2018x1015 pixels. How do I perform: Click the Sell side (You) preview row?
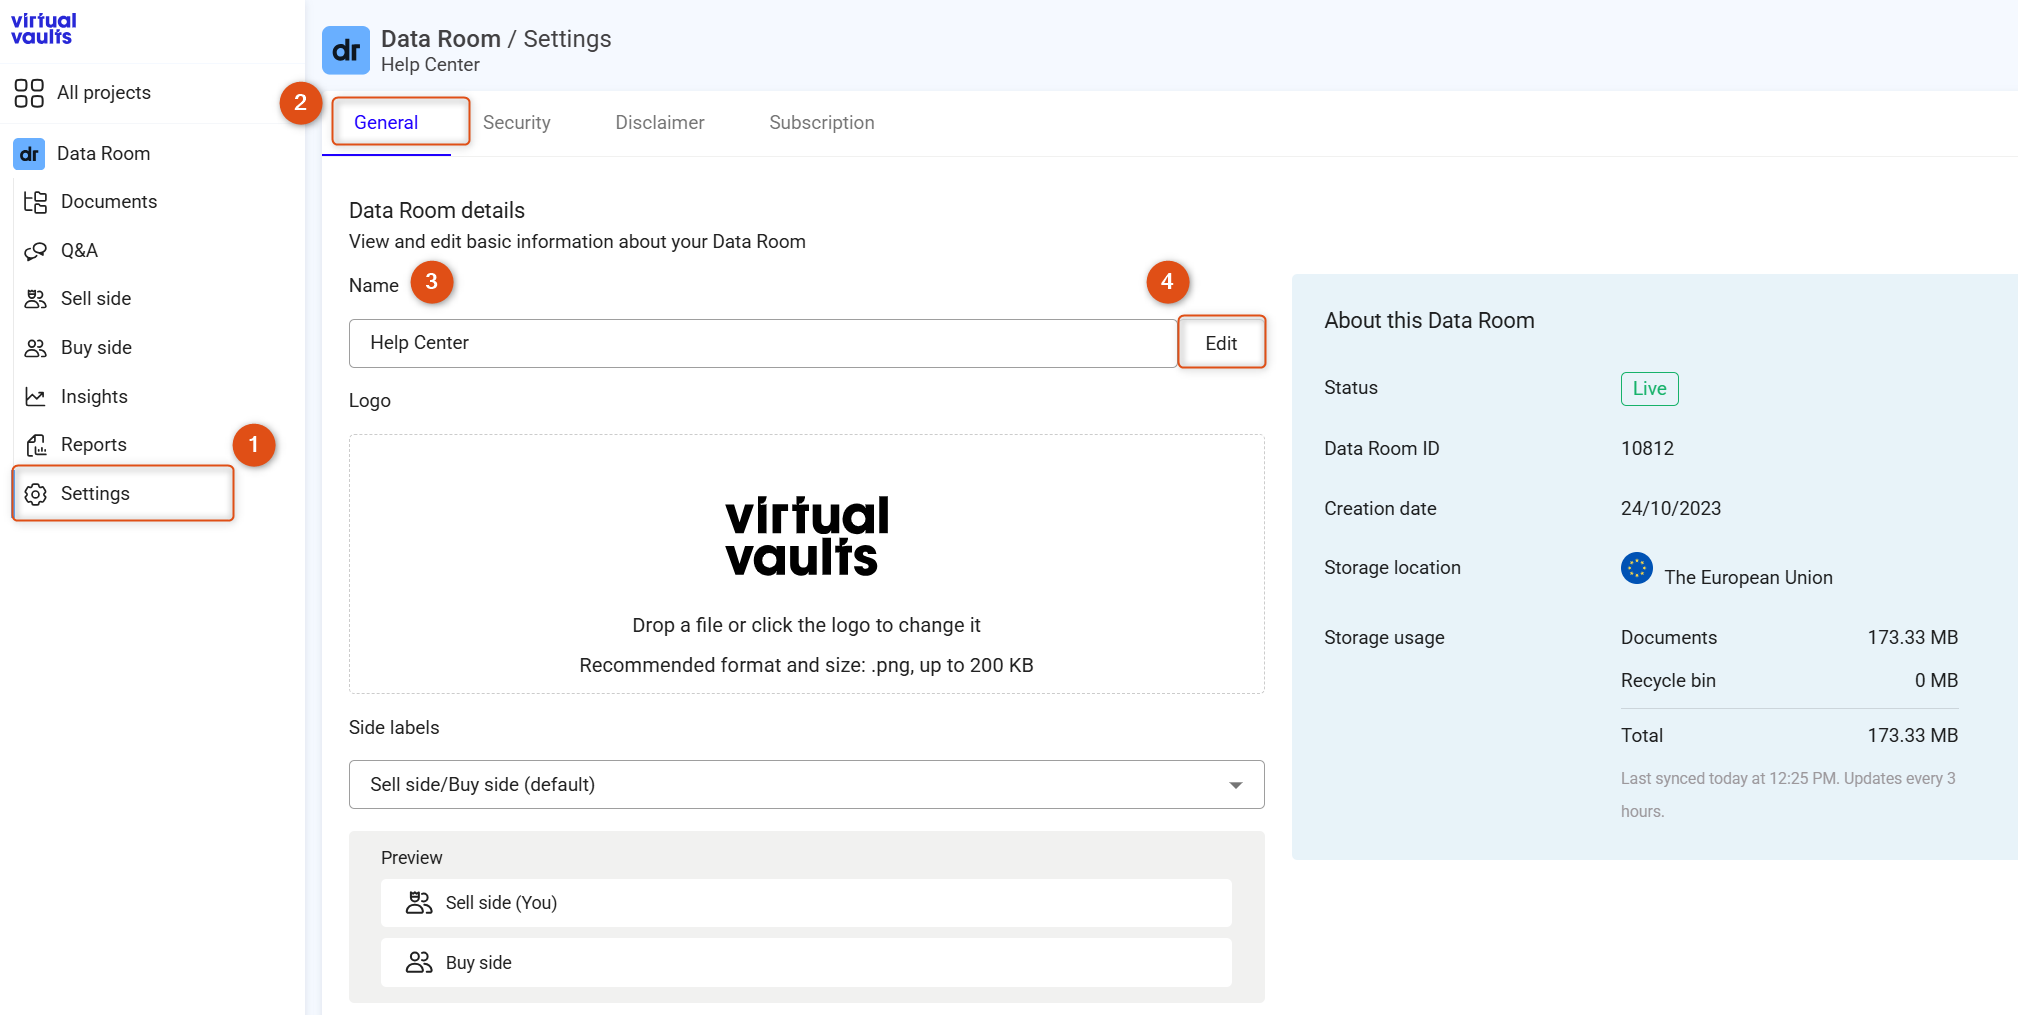[806, 903]
